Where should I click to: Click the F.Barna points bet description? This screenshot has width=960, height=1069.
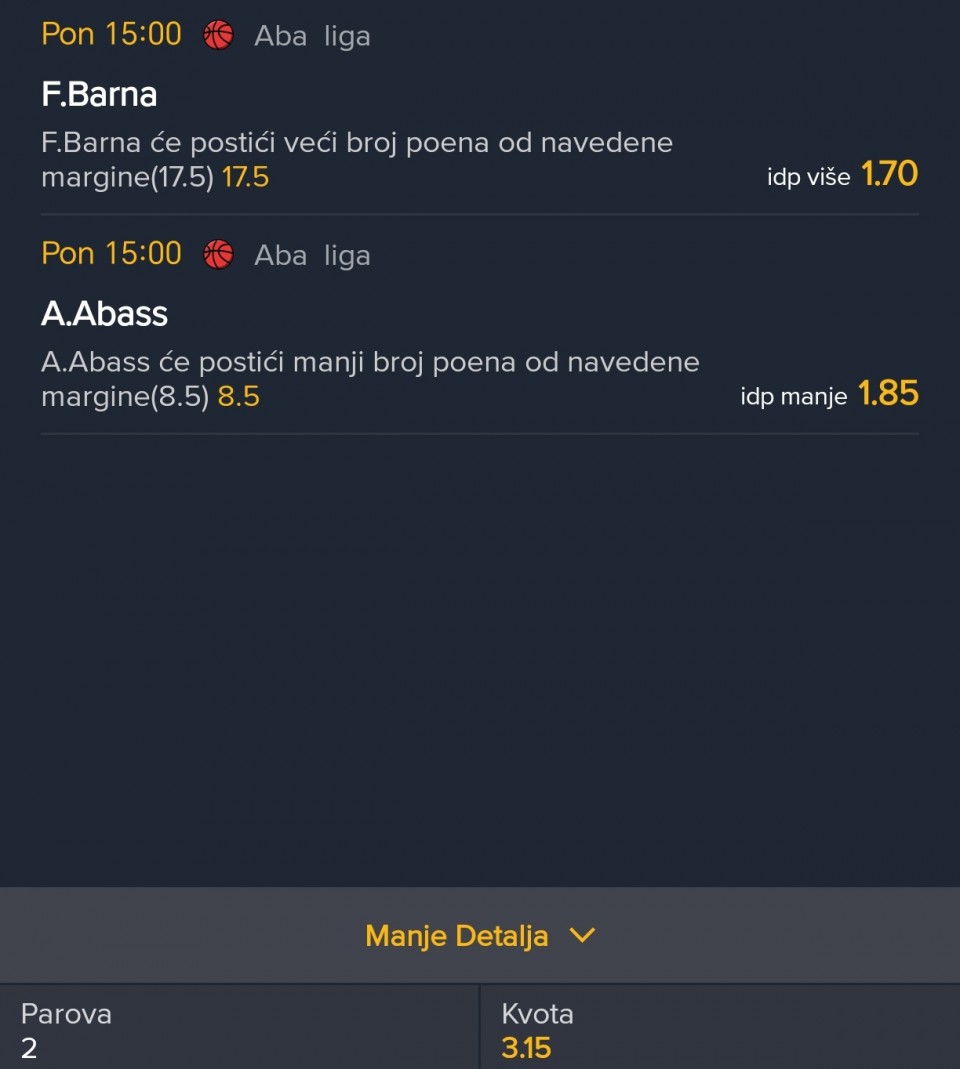point(356,143)
